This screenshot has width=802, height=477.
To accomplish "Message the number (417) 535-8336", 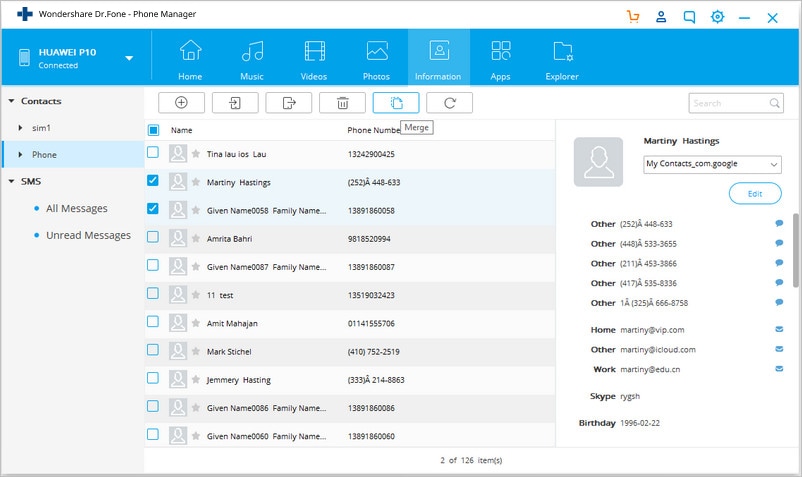I will pos(779,282).
